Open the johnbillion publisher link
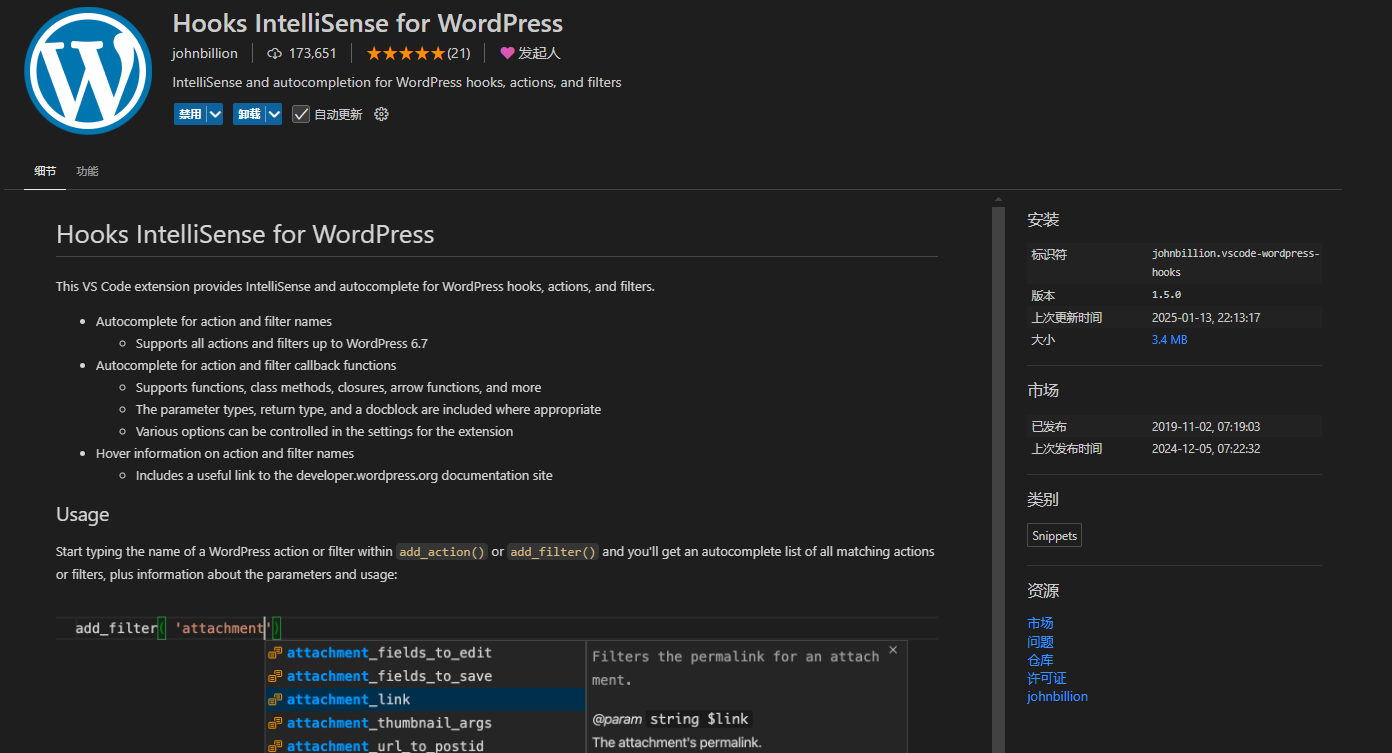 (205, 53)
